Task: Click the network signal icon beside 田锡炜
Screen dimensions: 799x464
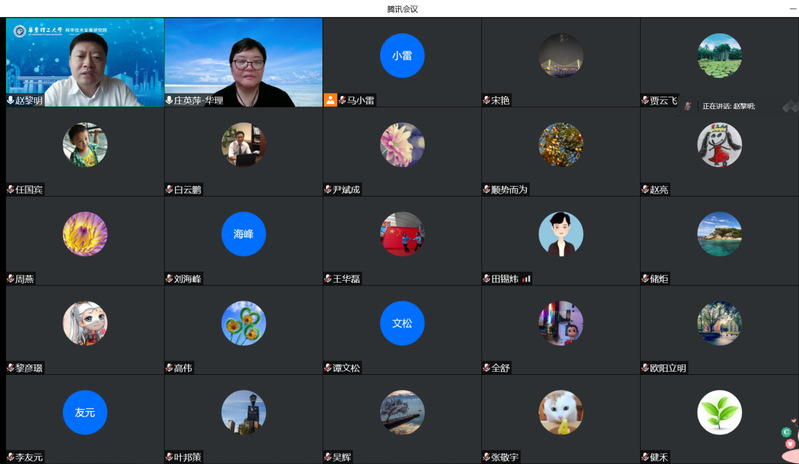Action: 526,279
